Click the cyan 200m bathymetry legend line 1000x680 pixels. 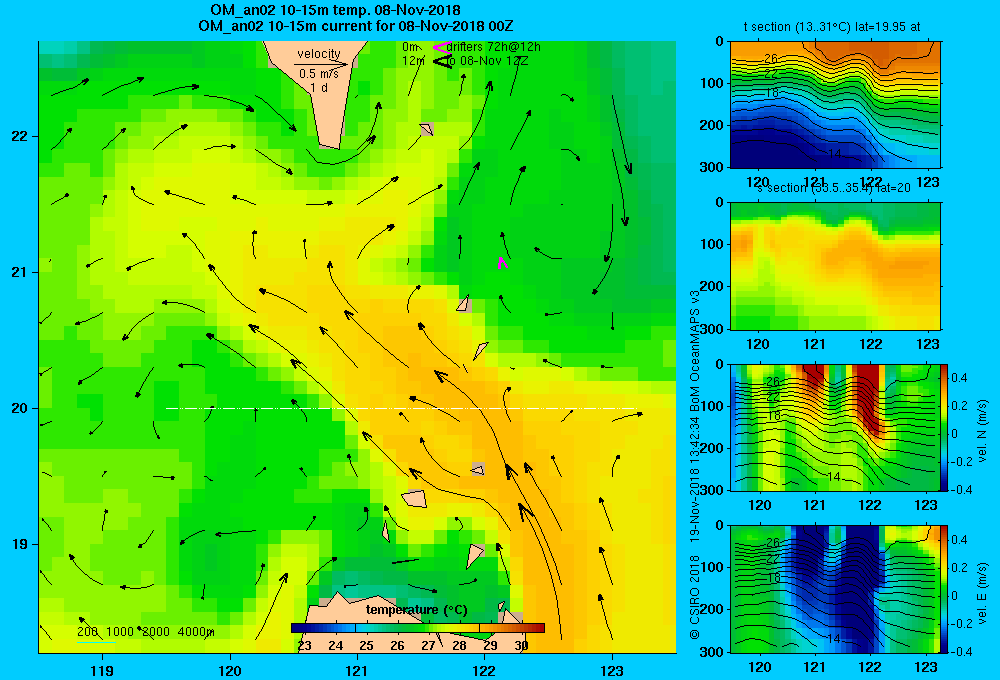(96, 642)
